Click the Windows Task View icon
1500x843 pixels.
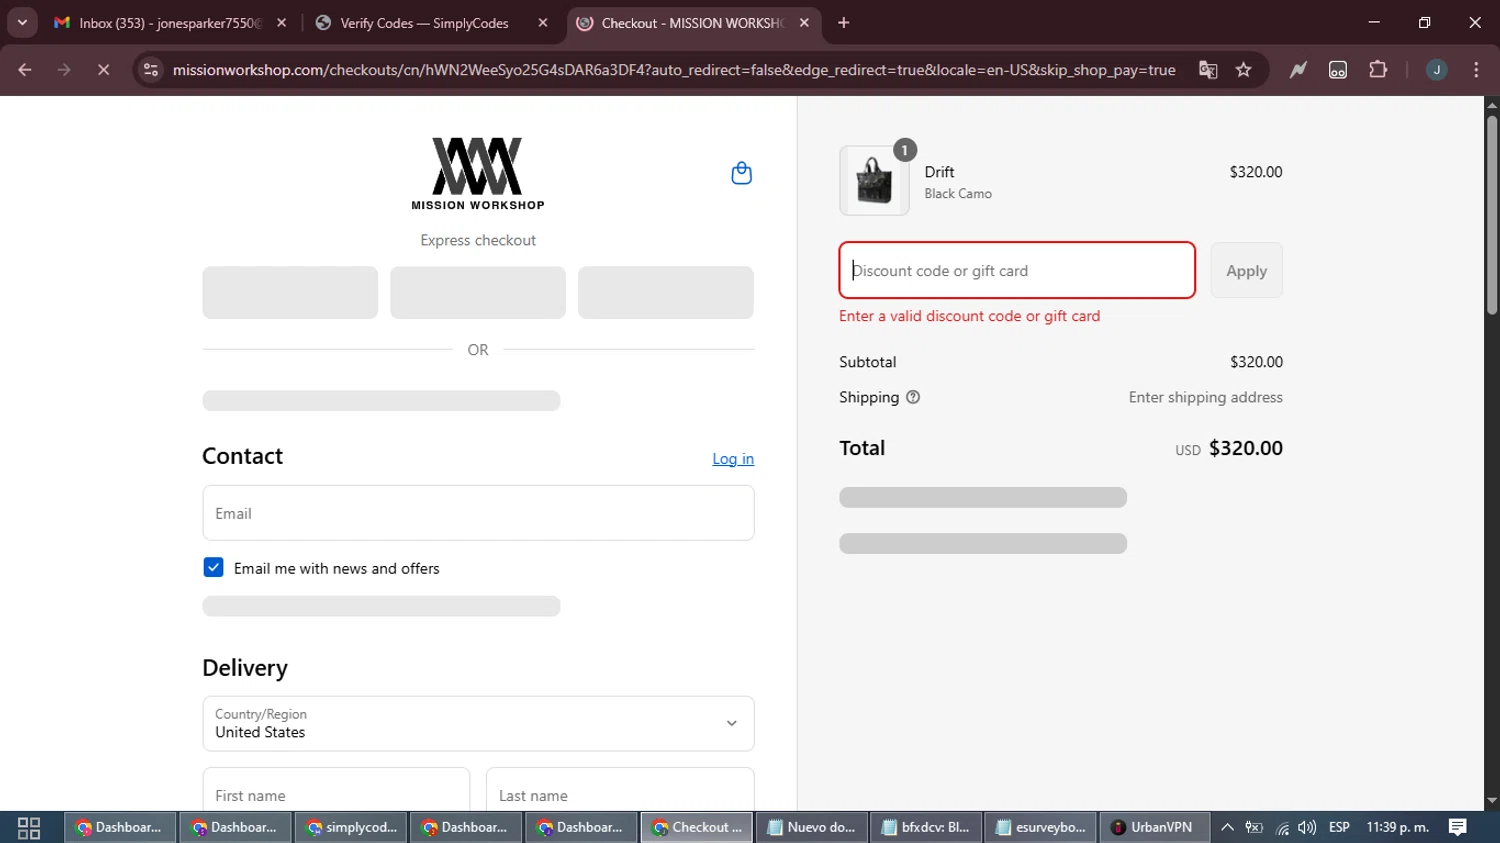29,827
